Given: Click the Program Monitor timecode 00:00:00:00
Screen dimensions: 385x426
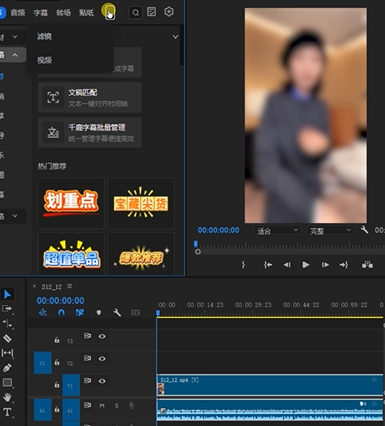Looking at the screenshot, I should point(218,230).
